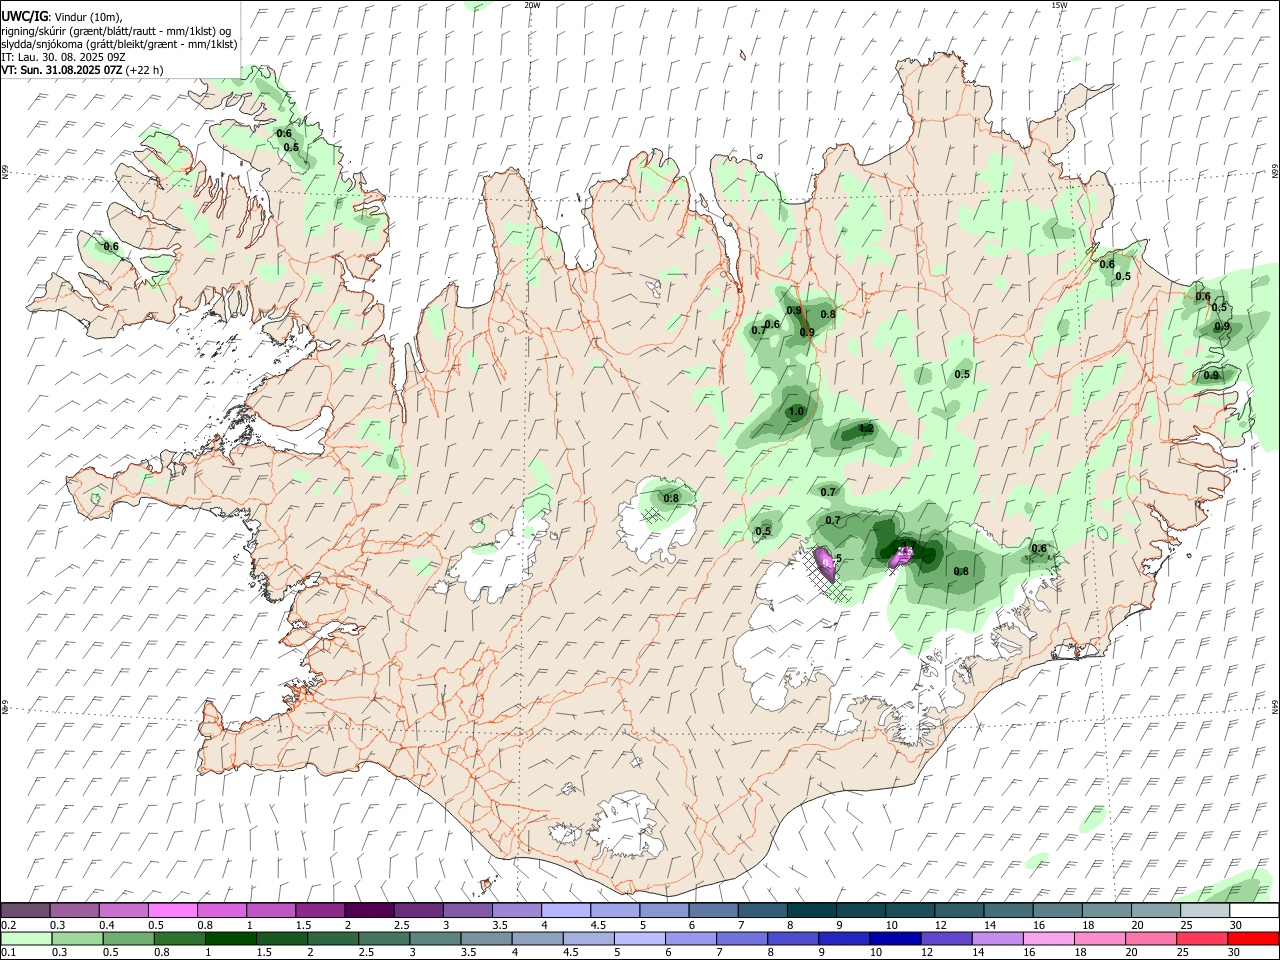Click the orchid 0.4 swatch in upper legend row

tap(123, 911)
